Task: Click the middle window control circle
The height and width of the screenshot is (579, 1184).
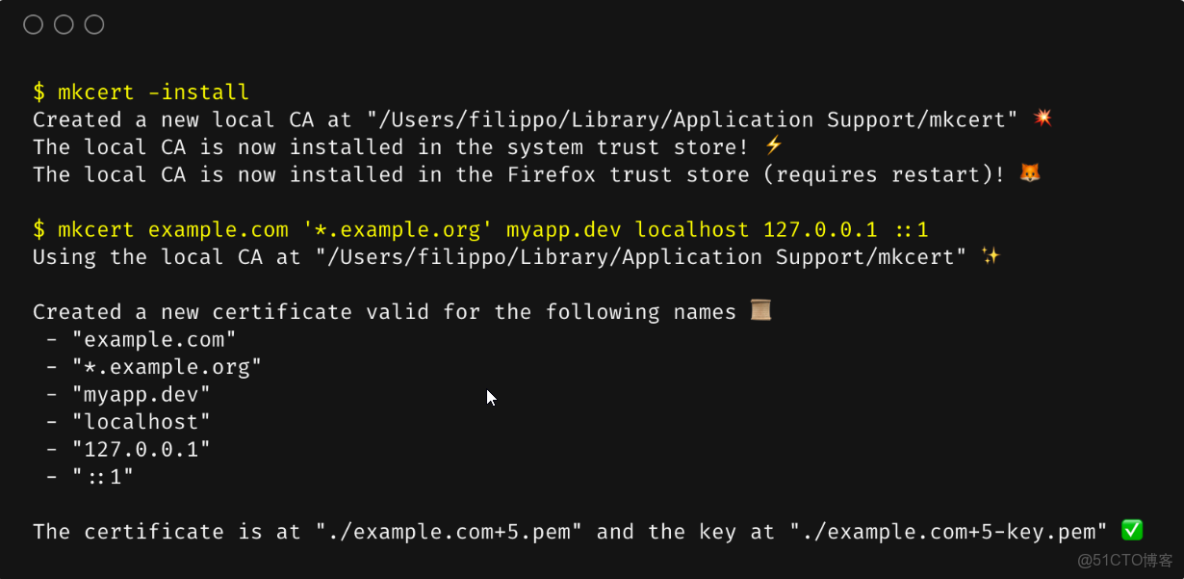Action: pos(62,24)
